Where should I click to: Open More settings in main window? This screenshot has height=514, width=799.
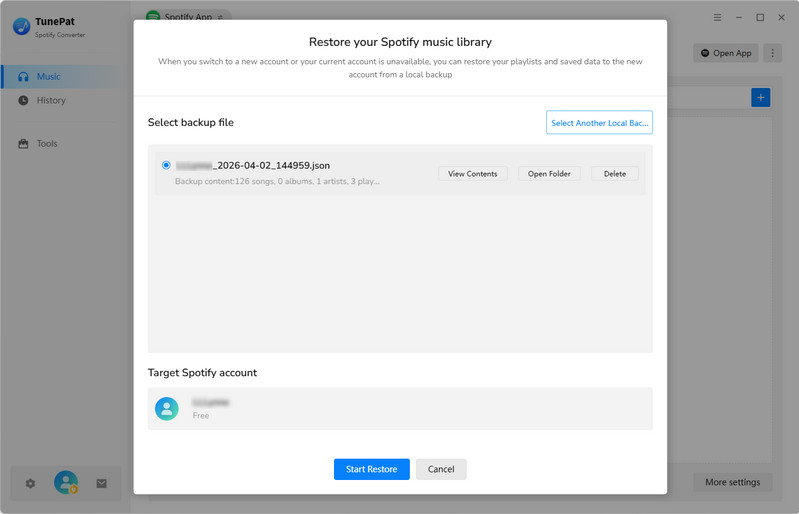pyautogui.click(x=732, y=482)
